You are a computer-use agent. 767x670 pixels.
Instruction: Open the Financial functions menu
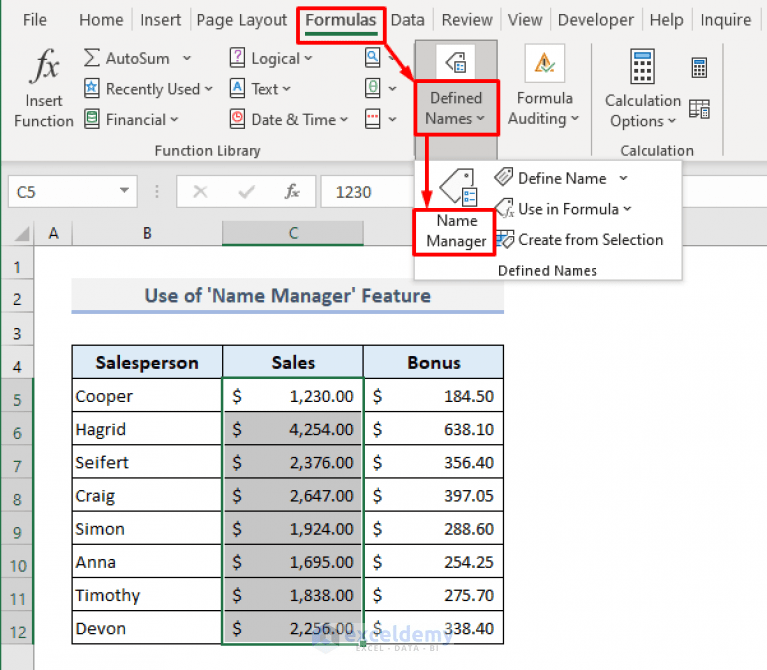[132, 119]
